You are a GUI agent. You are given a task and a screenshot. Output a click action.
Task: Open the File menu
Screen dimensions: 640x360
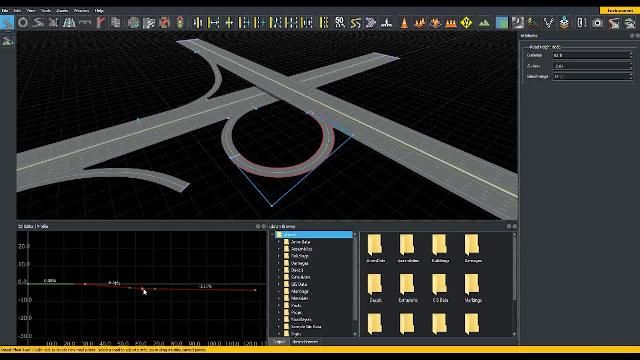[5, 11]
